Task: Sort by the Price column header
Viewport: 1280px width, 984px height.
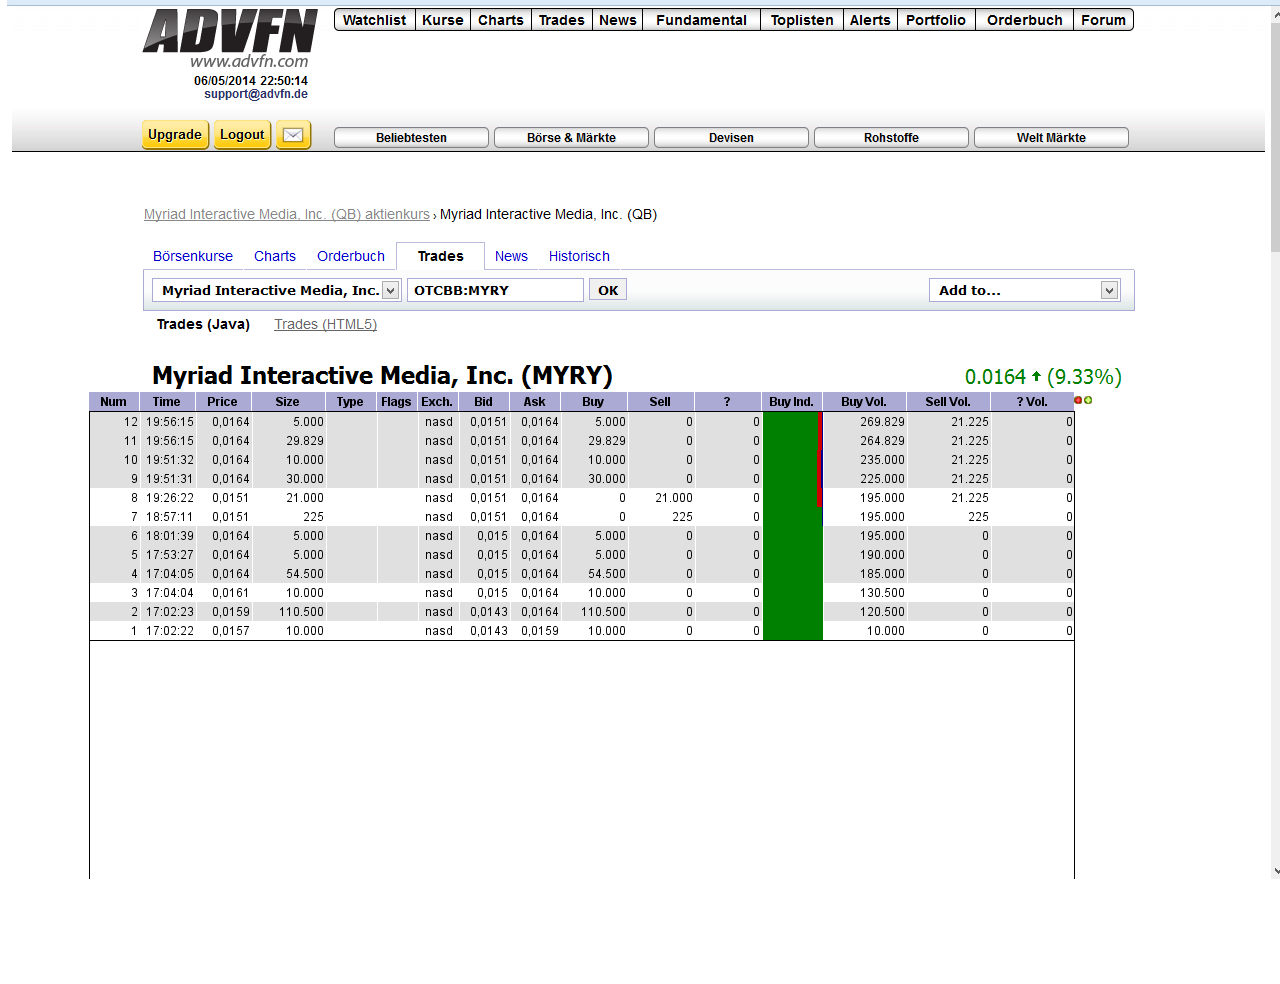Action: click(222, 402)
